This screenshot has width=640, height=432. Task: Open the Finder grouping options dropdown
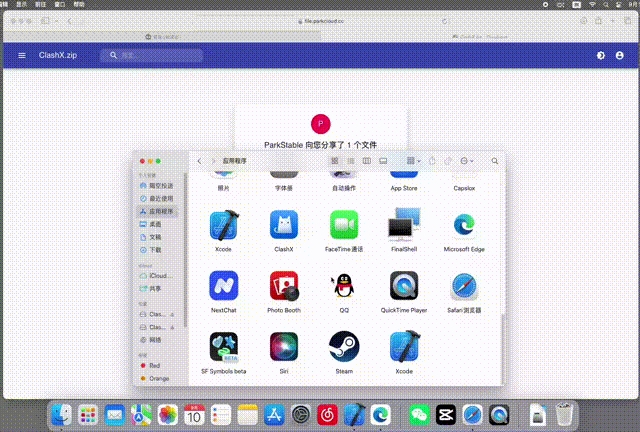coord(412,160)
